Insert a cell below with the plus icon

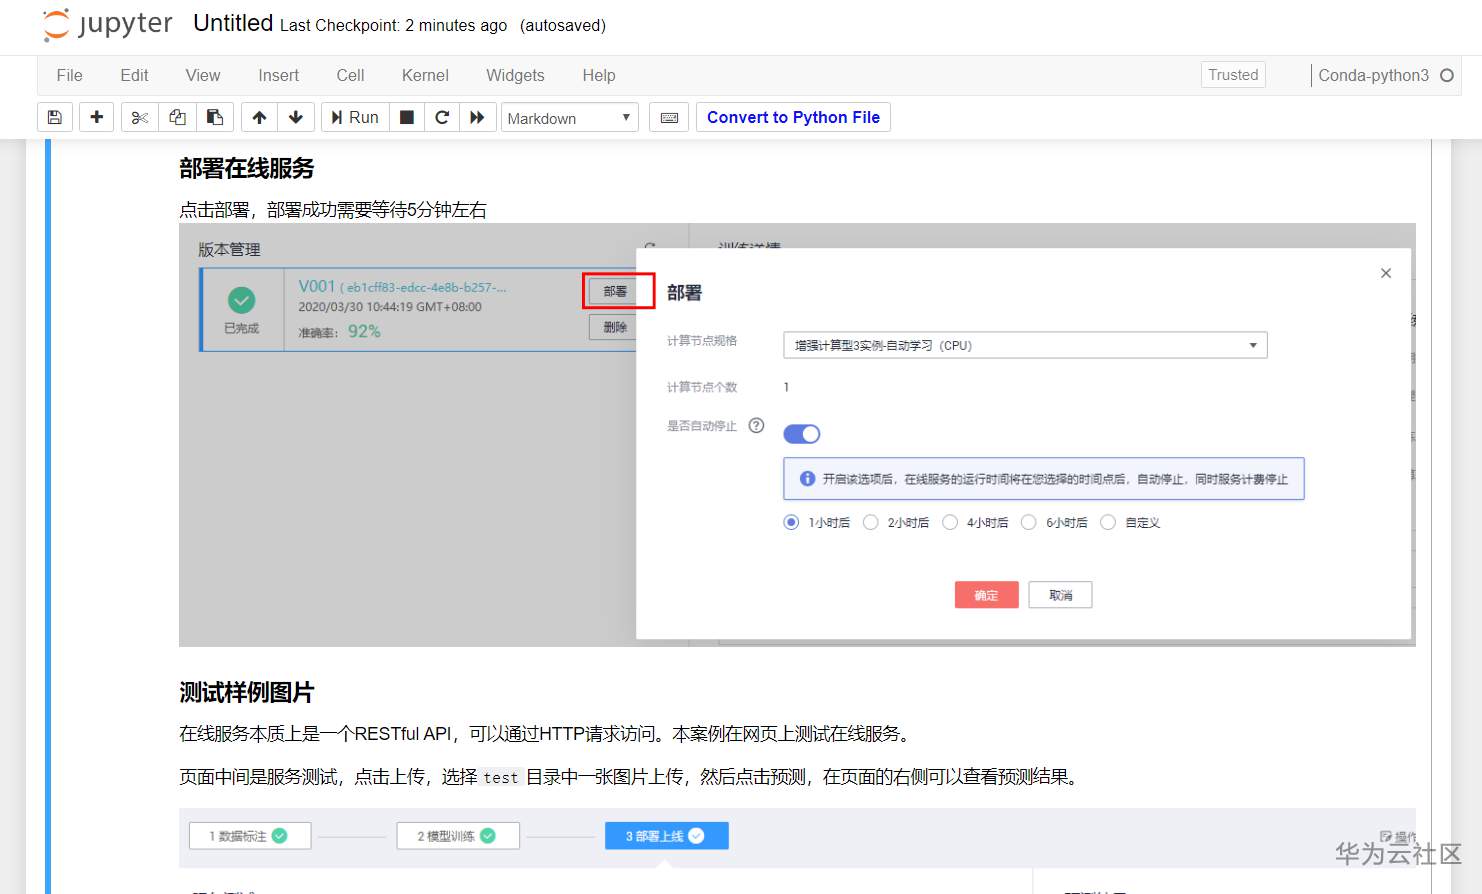[96, 117]
